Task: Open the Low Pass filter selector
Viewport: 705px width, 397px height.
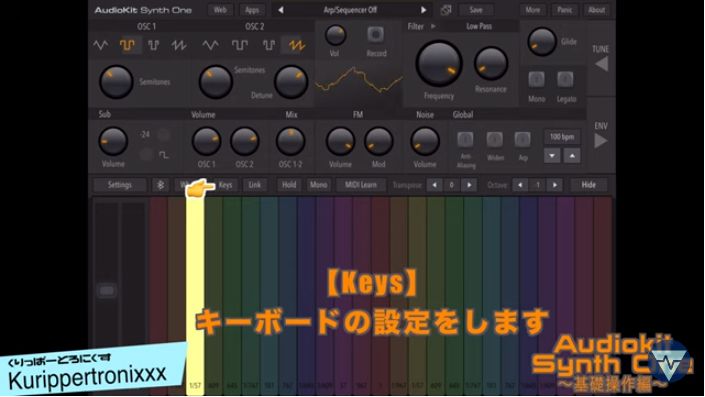Action: click(x=479, y=26)
